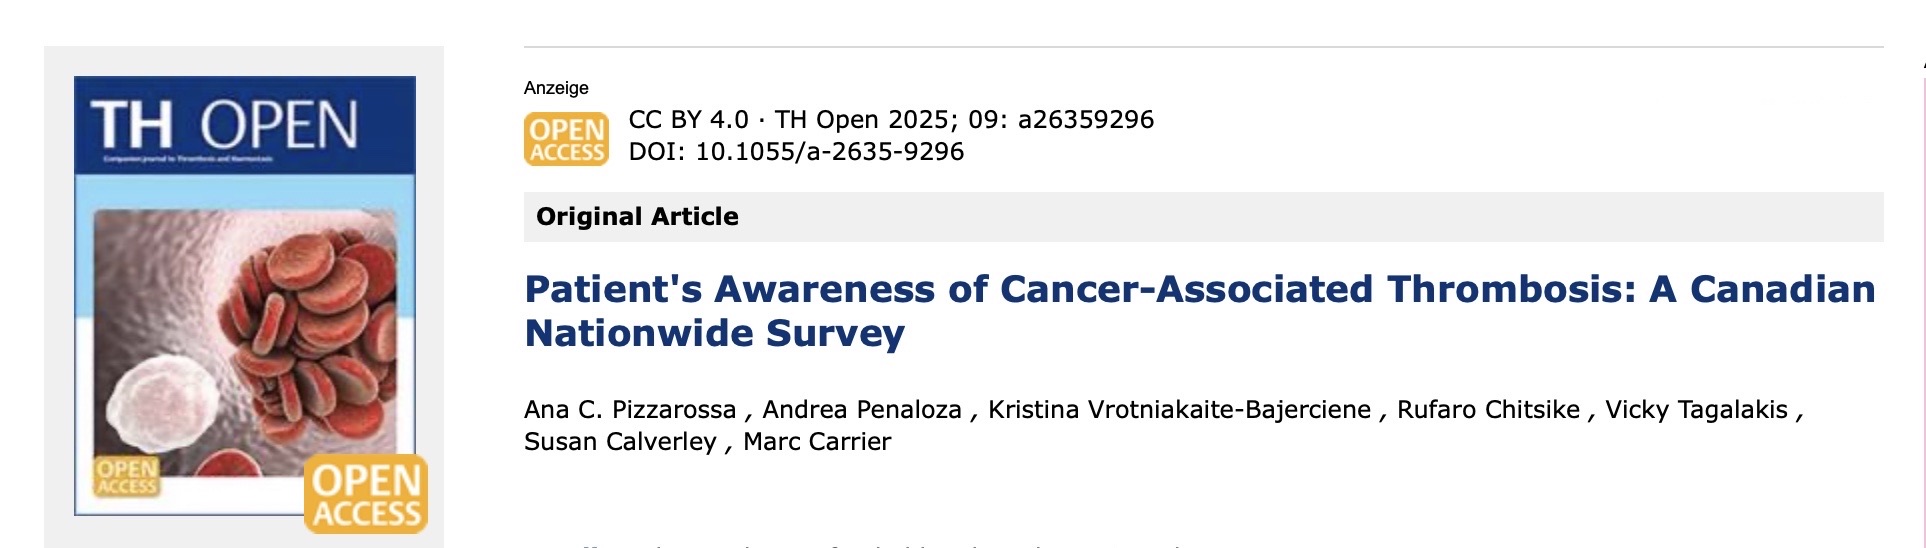The image size is (1926, 548).
Task: Click the CC BY 4.0 license text
Action: 688,120
